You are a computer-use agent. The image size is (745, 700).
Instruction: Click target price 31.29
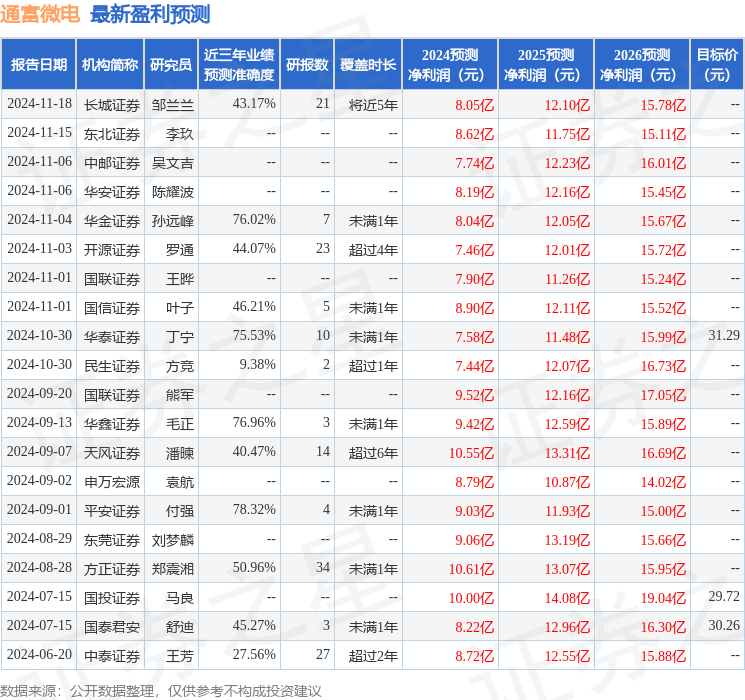(x=724, y=336)
